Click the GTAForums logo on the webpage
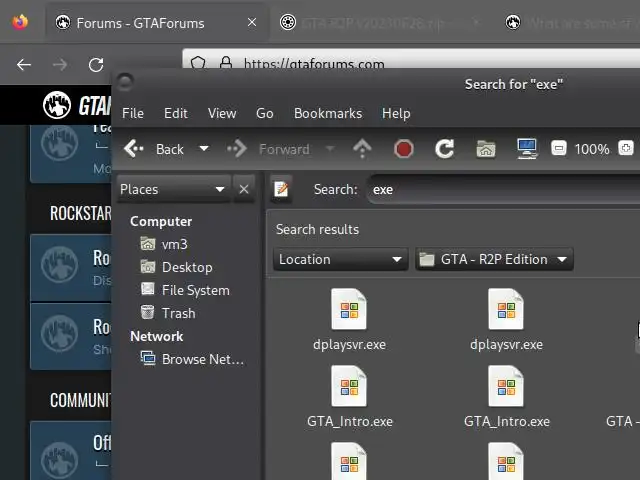The image size is (640, 480). [x=77, y=105]
